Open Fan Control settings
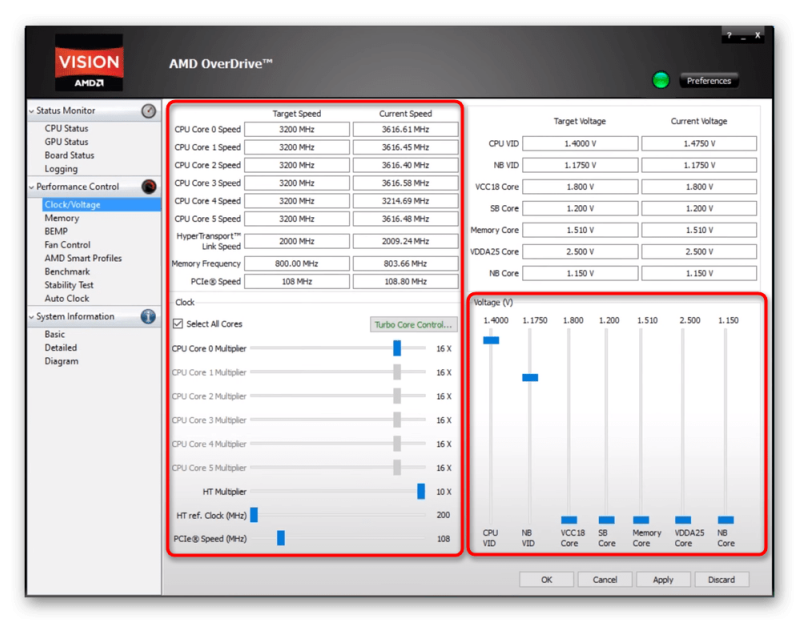 click(67, 244)
